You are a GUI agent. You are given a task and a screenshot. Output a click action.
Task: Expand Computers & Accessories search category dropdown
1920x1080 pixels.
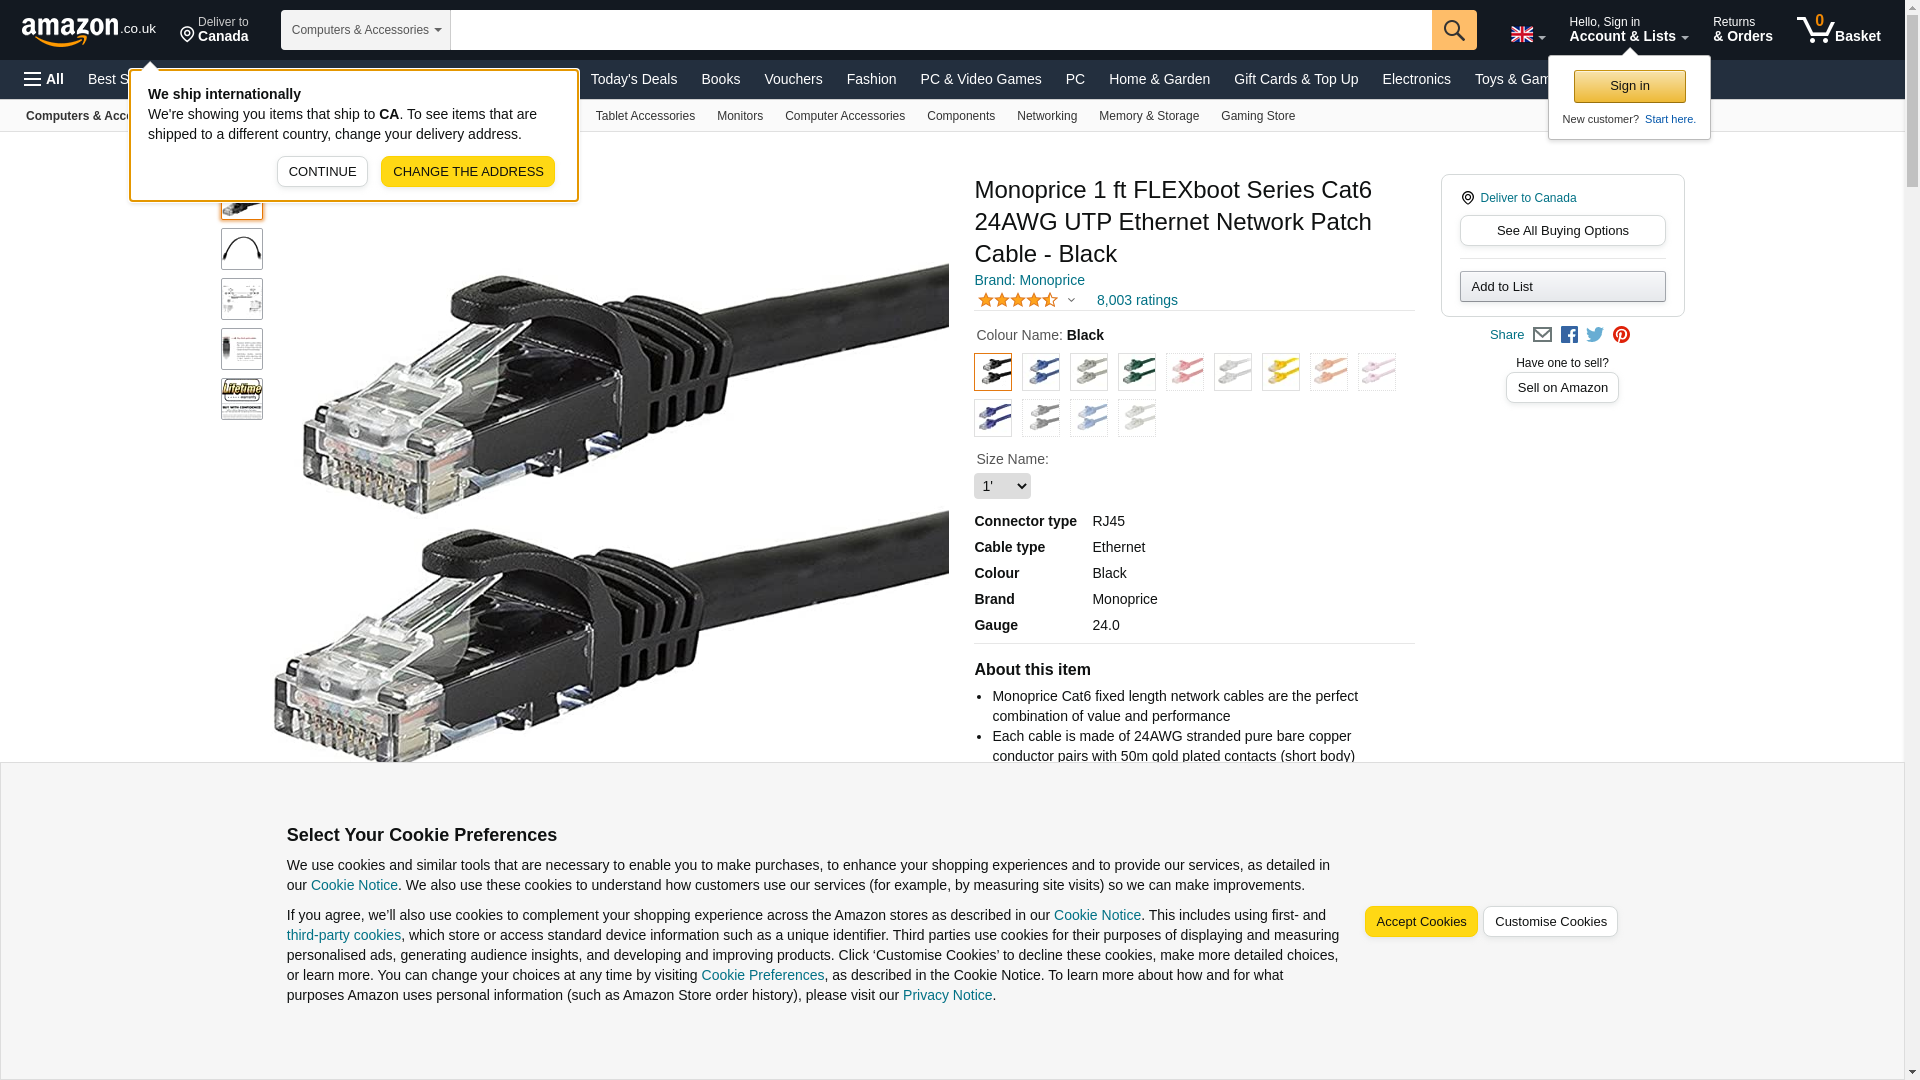(366, 30)
